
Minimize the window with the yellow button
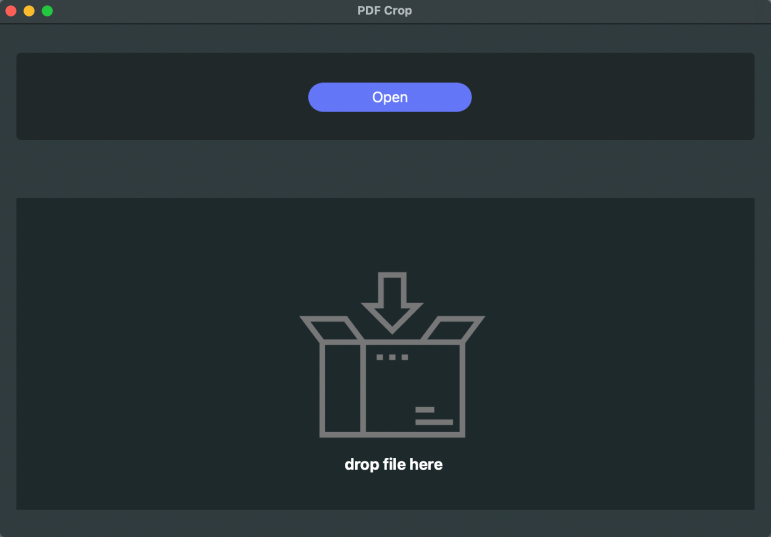(29, 11)
